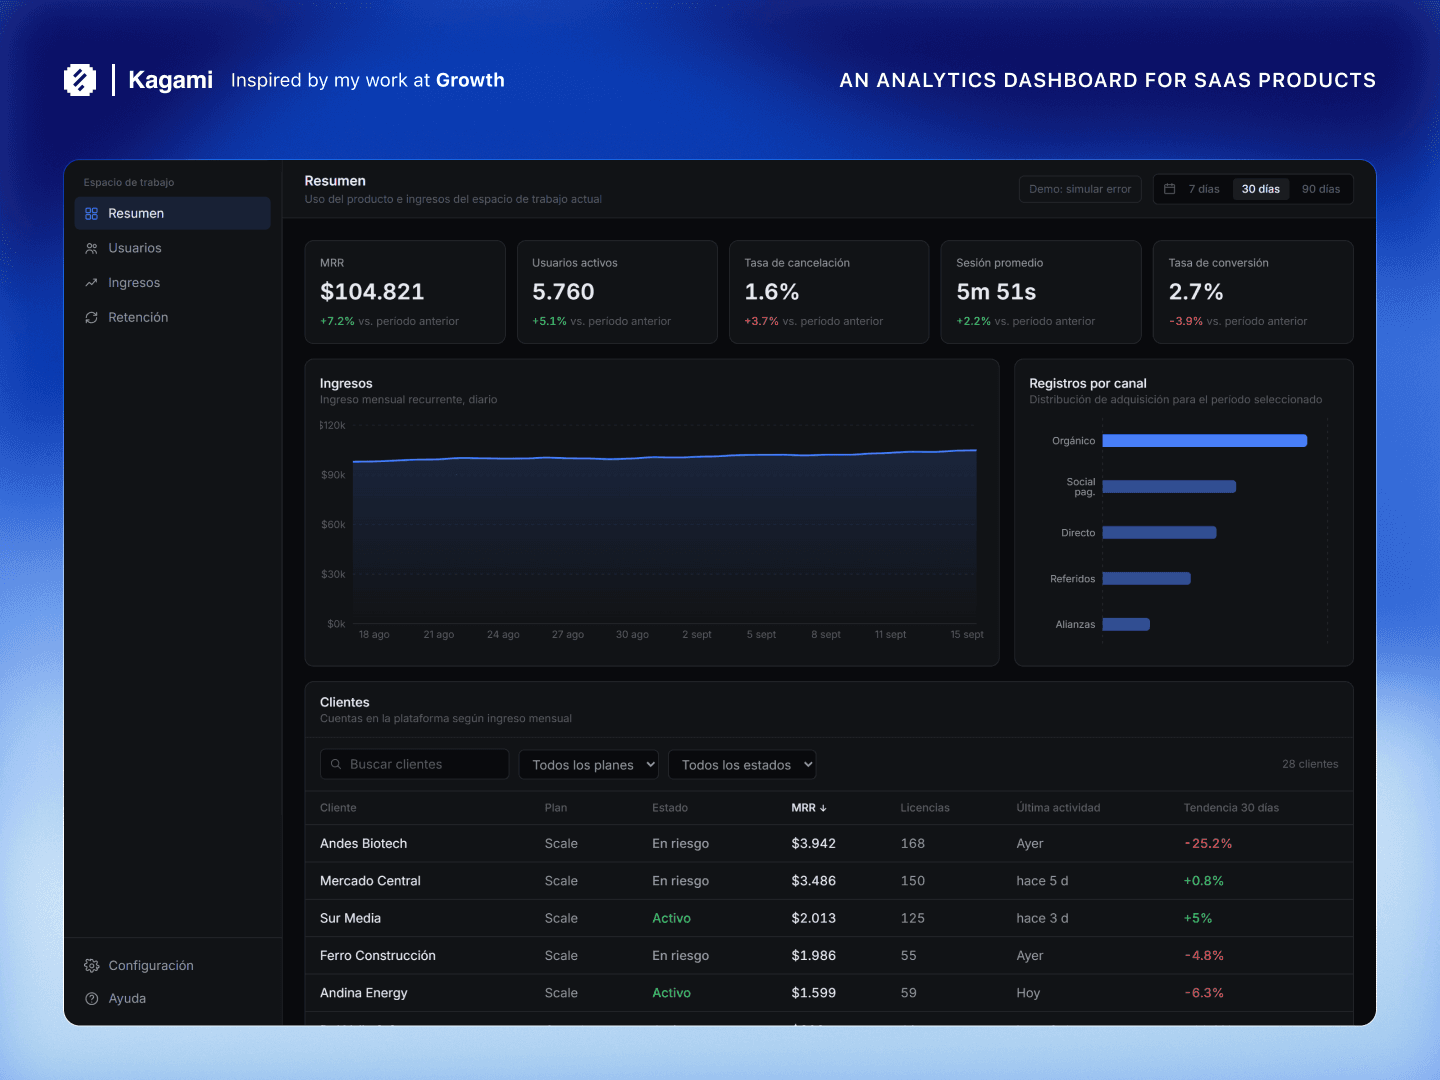Click the calendar icon beside 7 días

(x=1169, y=189)
